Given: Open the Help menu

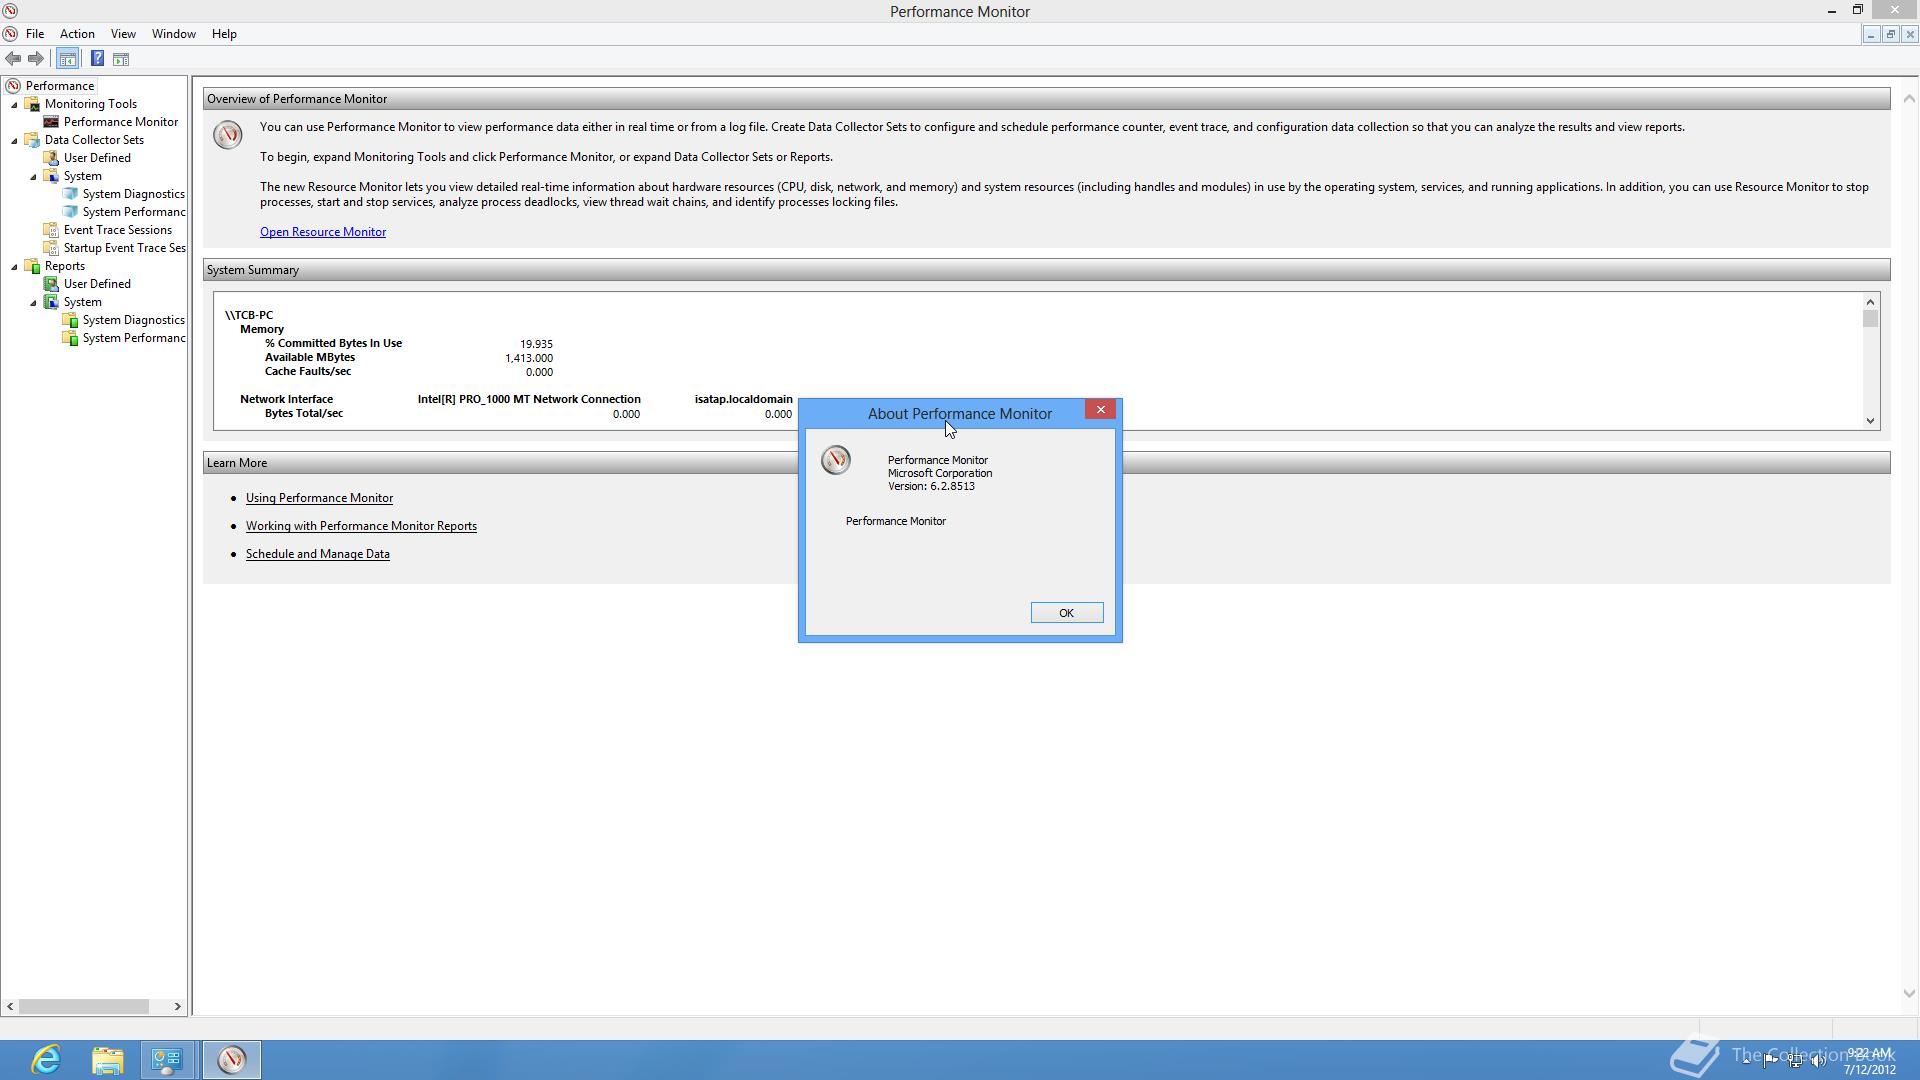Looking at the screenshot, I should [224, 34].
